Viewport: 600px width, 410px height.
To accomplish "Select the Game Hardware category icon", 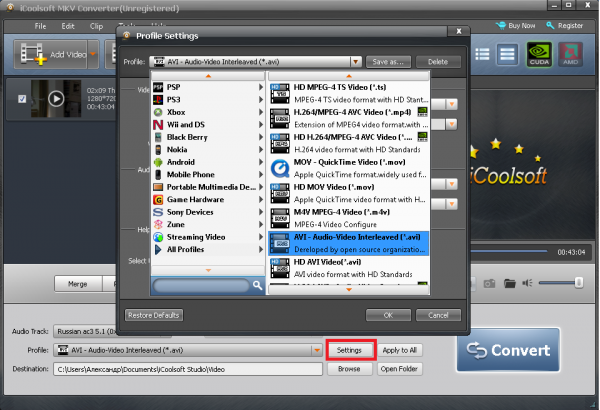I will click(x=158, y=199).
